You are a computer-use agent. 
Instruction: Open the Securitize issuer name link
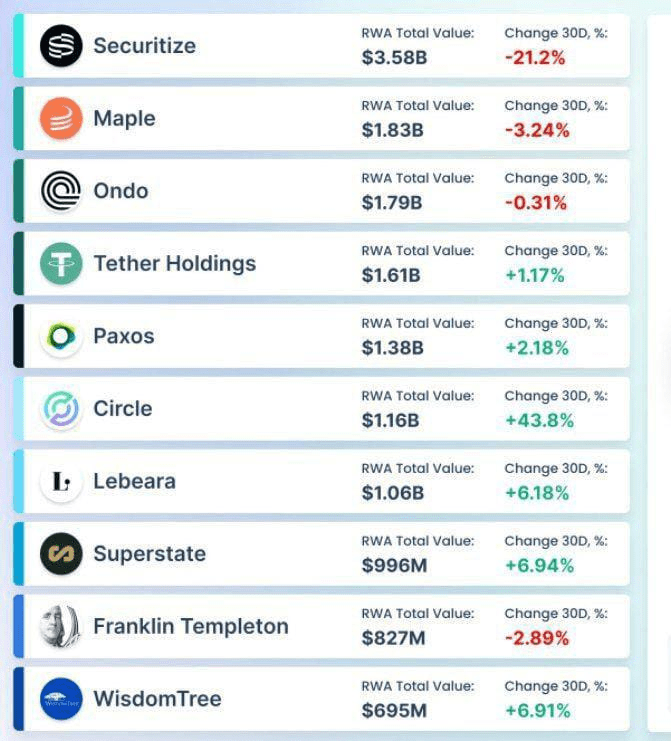[144, 46]
